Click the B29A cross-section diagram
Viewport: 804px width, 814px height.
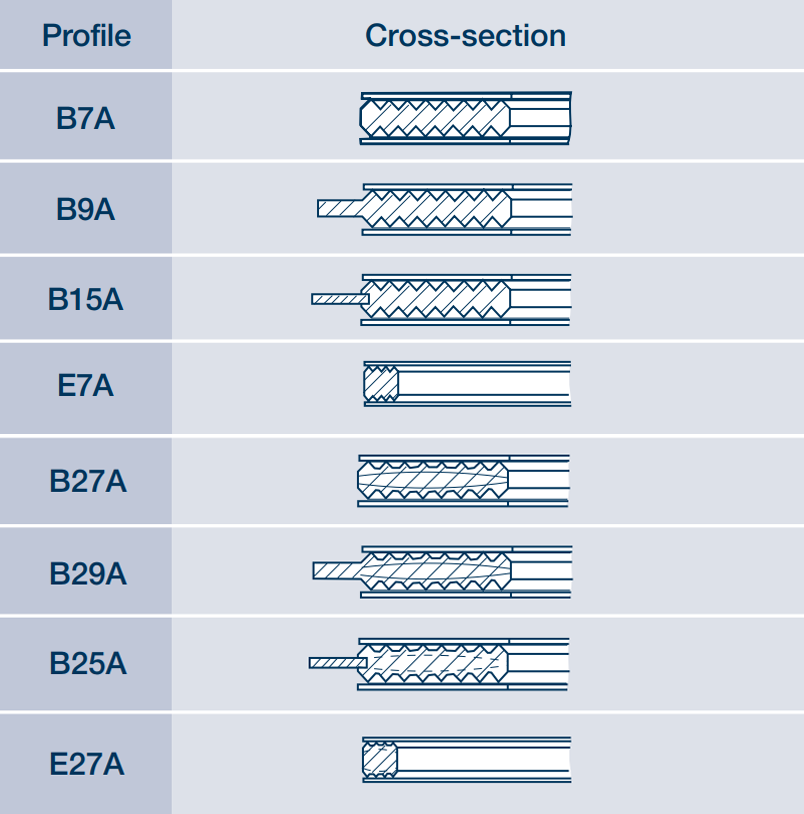443,572
